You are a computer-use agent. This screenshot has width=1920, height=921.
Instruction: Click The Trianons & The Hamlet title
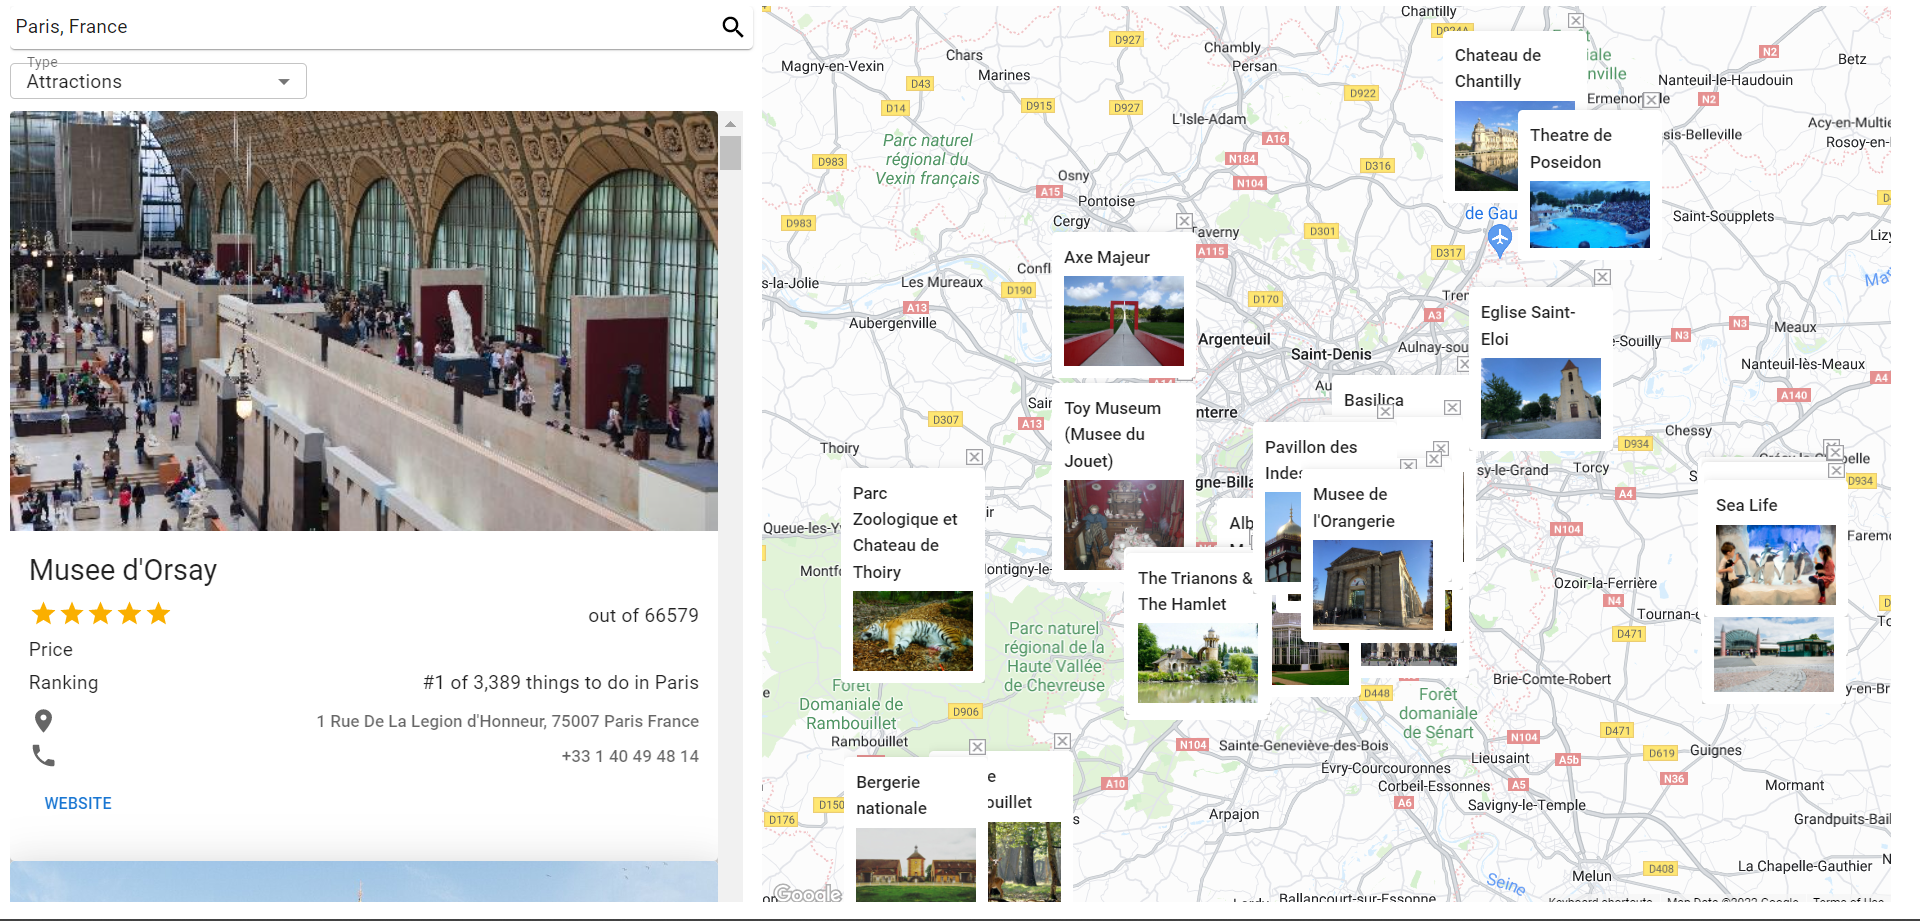pos(1195,591)
